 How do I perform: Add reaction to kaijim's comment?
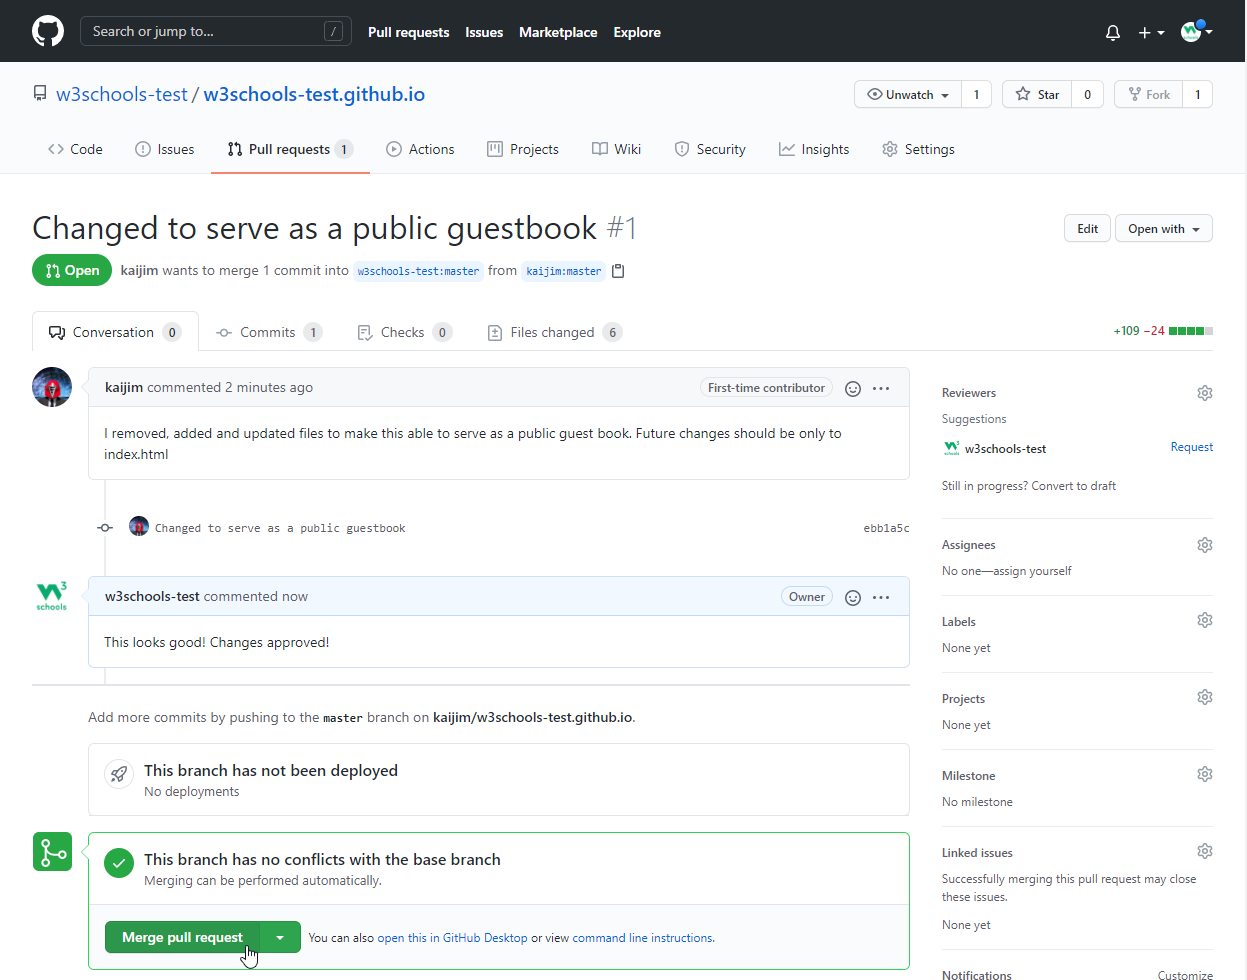(853, 389)
